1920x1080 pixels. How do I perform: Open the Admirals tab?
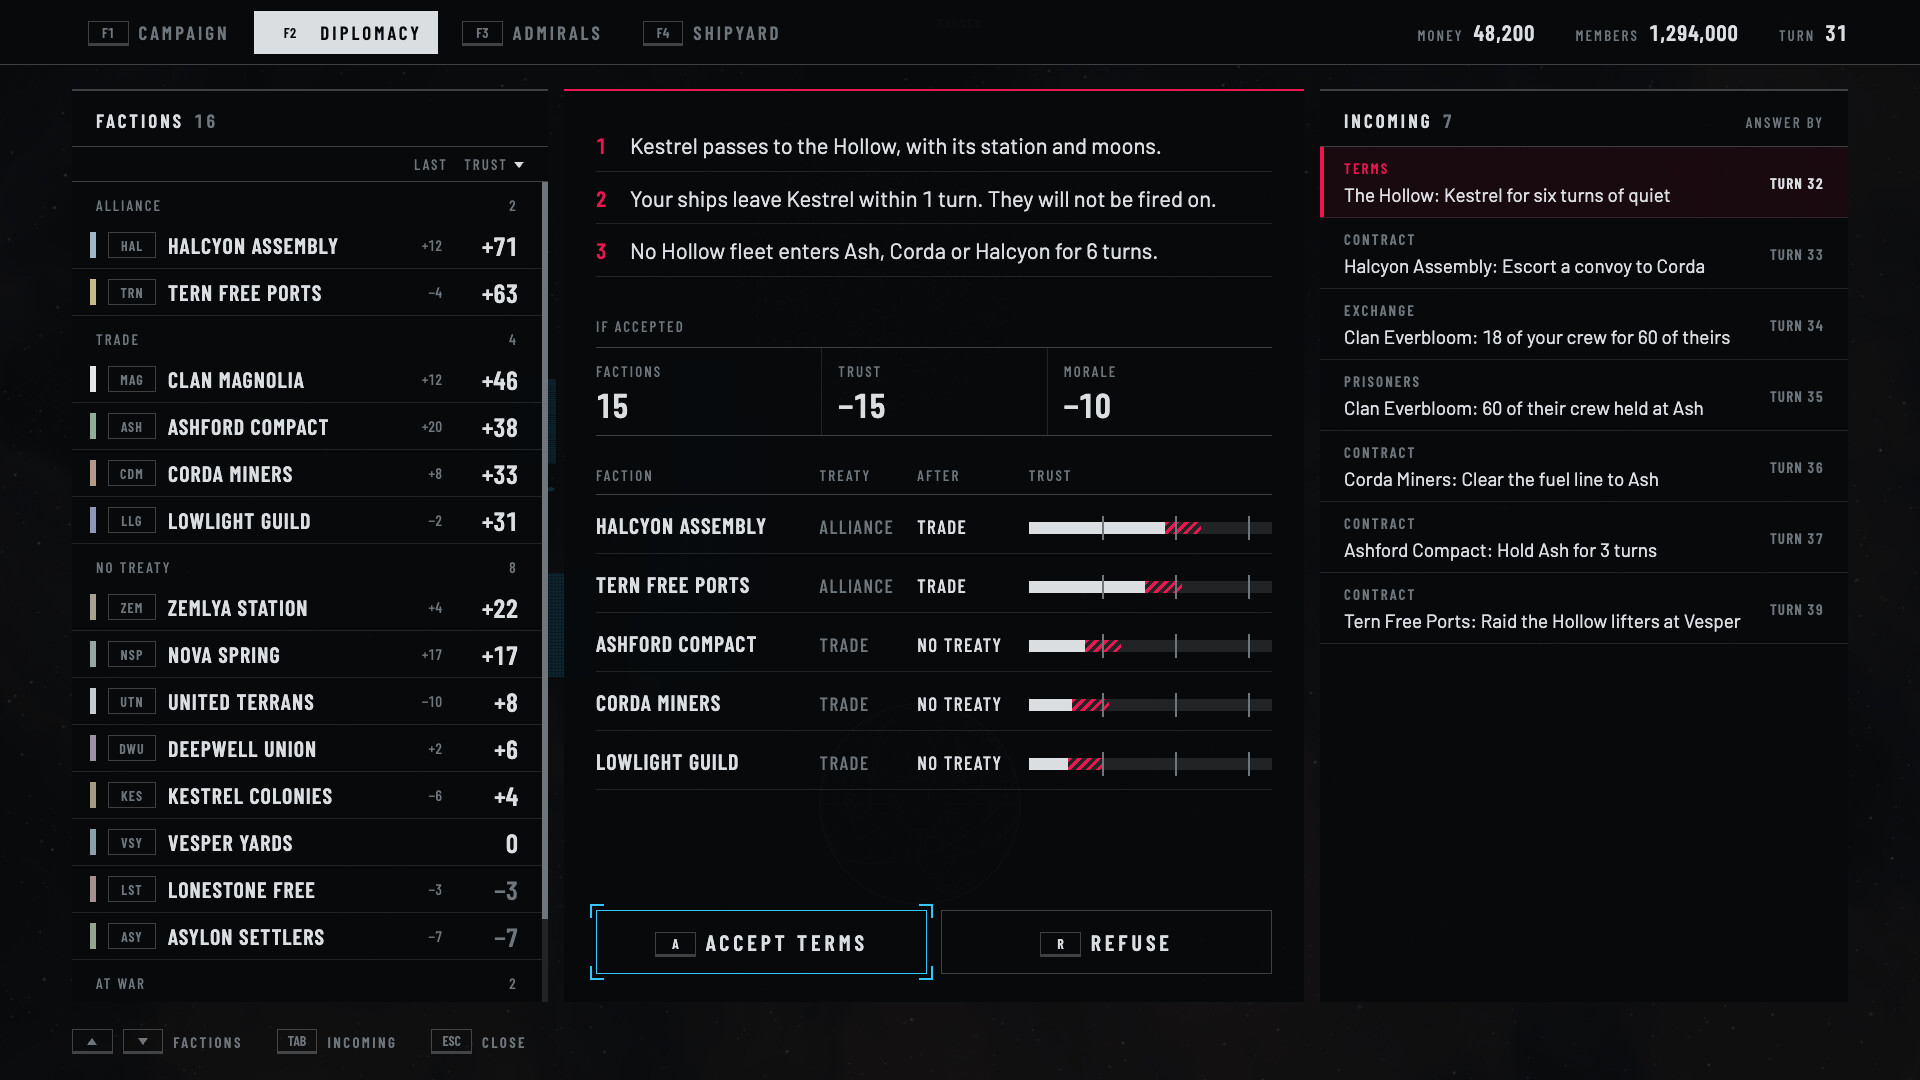(x=532, y=33)
